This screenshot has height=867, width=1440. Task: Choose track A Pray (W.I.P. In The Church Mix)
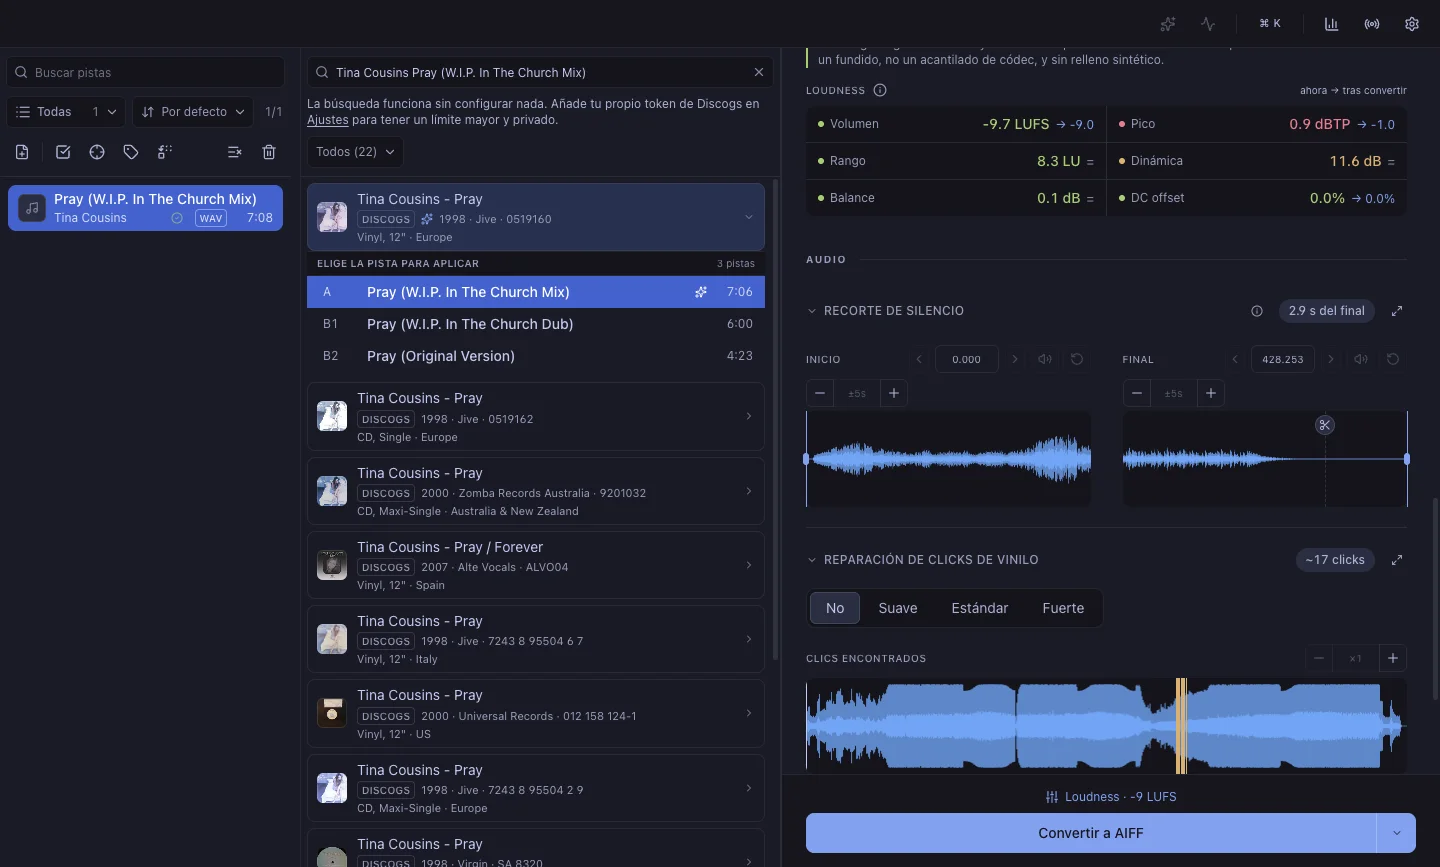pyautogui.click(x=536, y=292)
